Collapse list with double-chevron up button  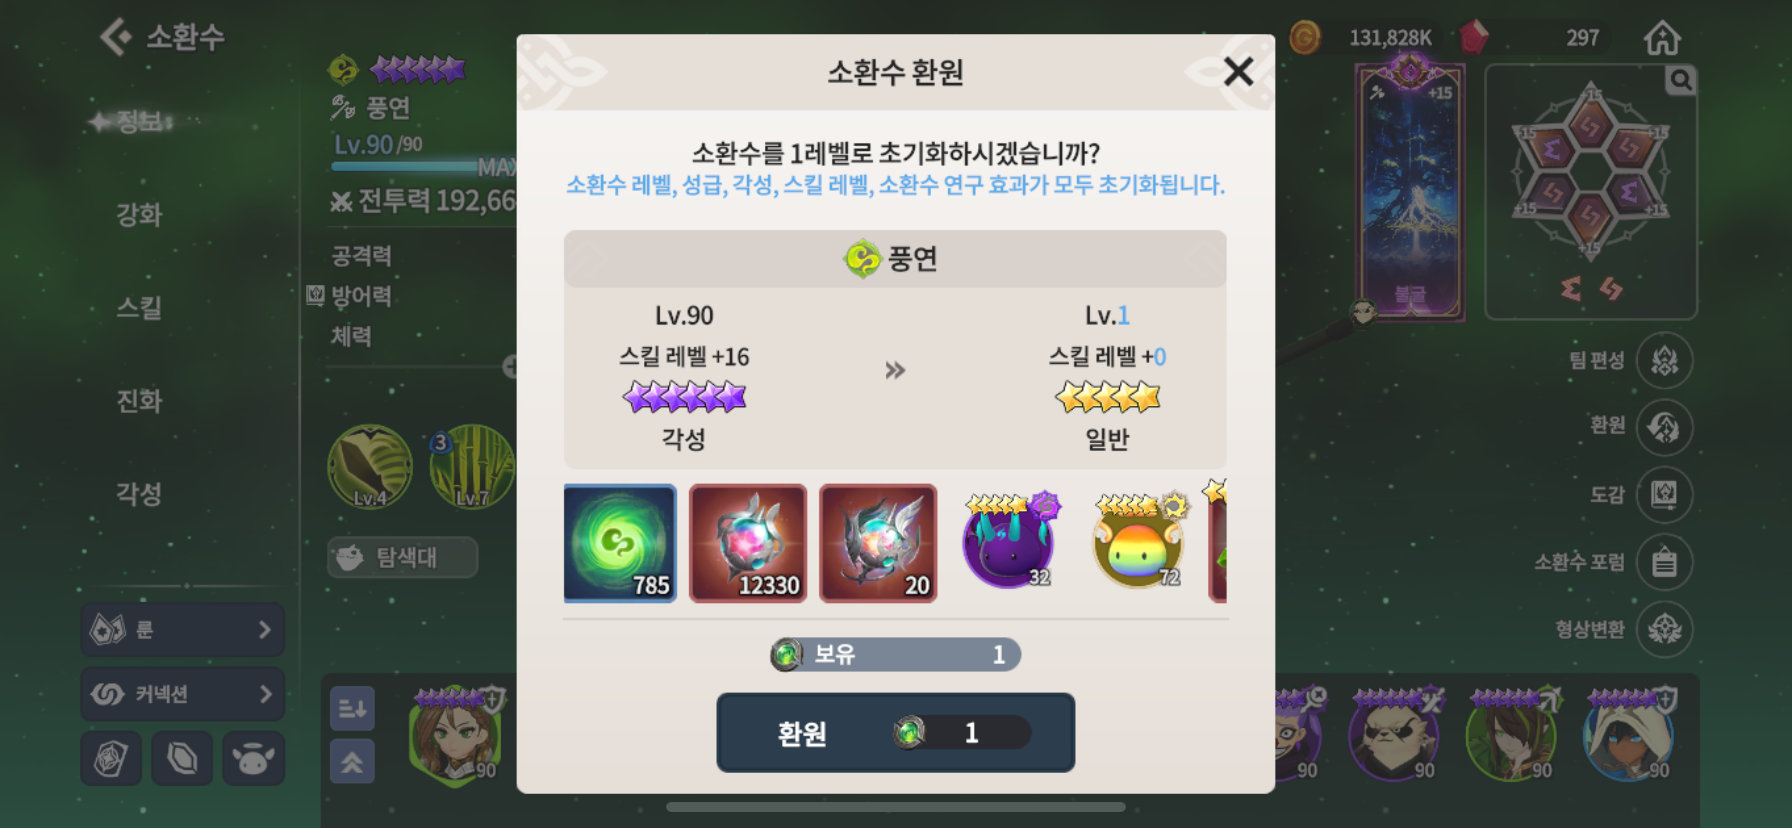(352, 762)
